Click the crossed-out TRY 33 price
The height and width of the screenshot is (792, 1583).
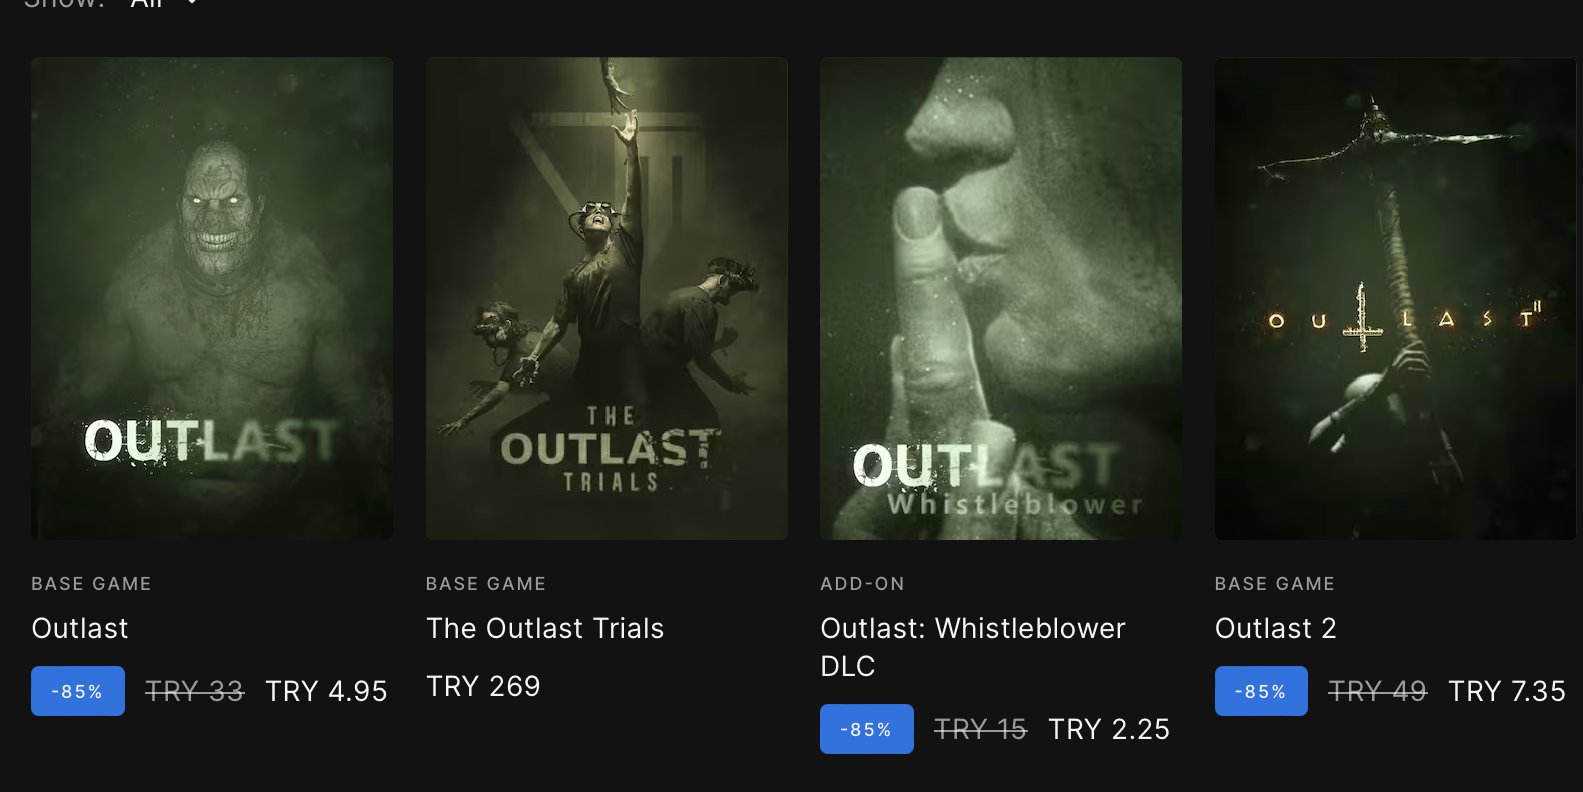194,691
